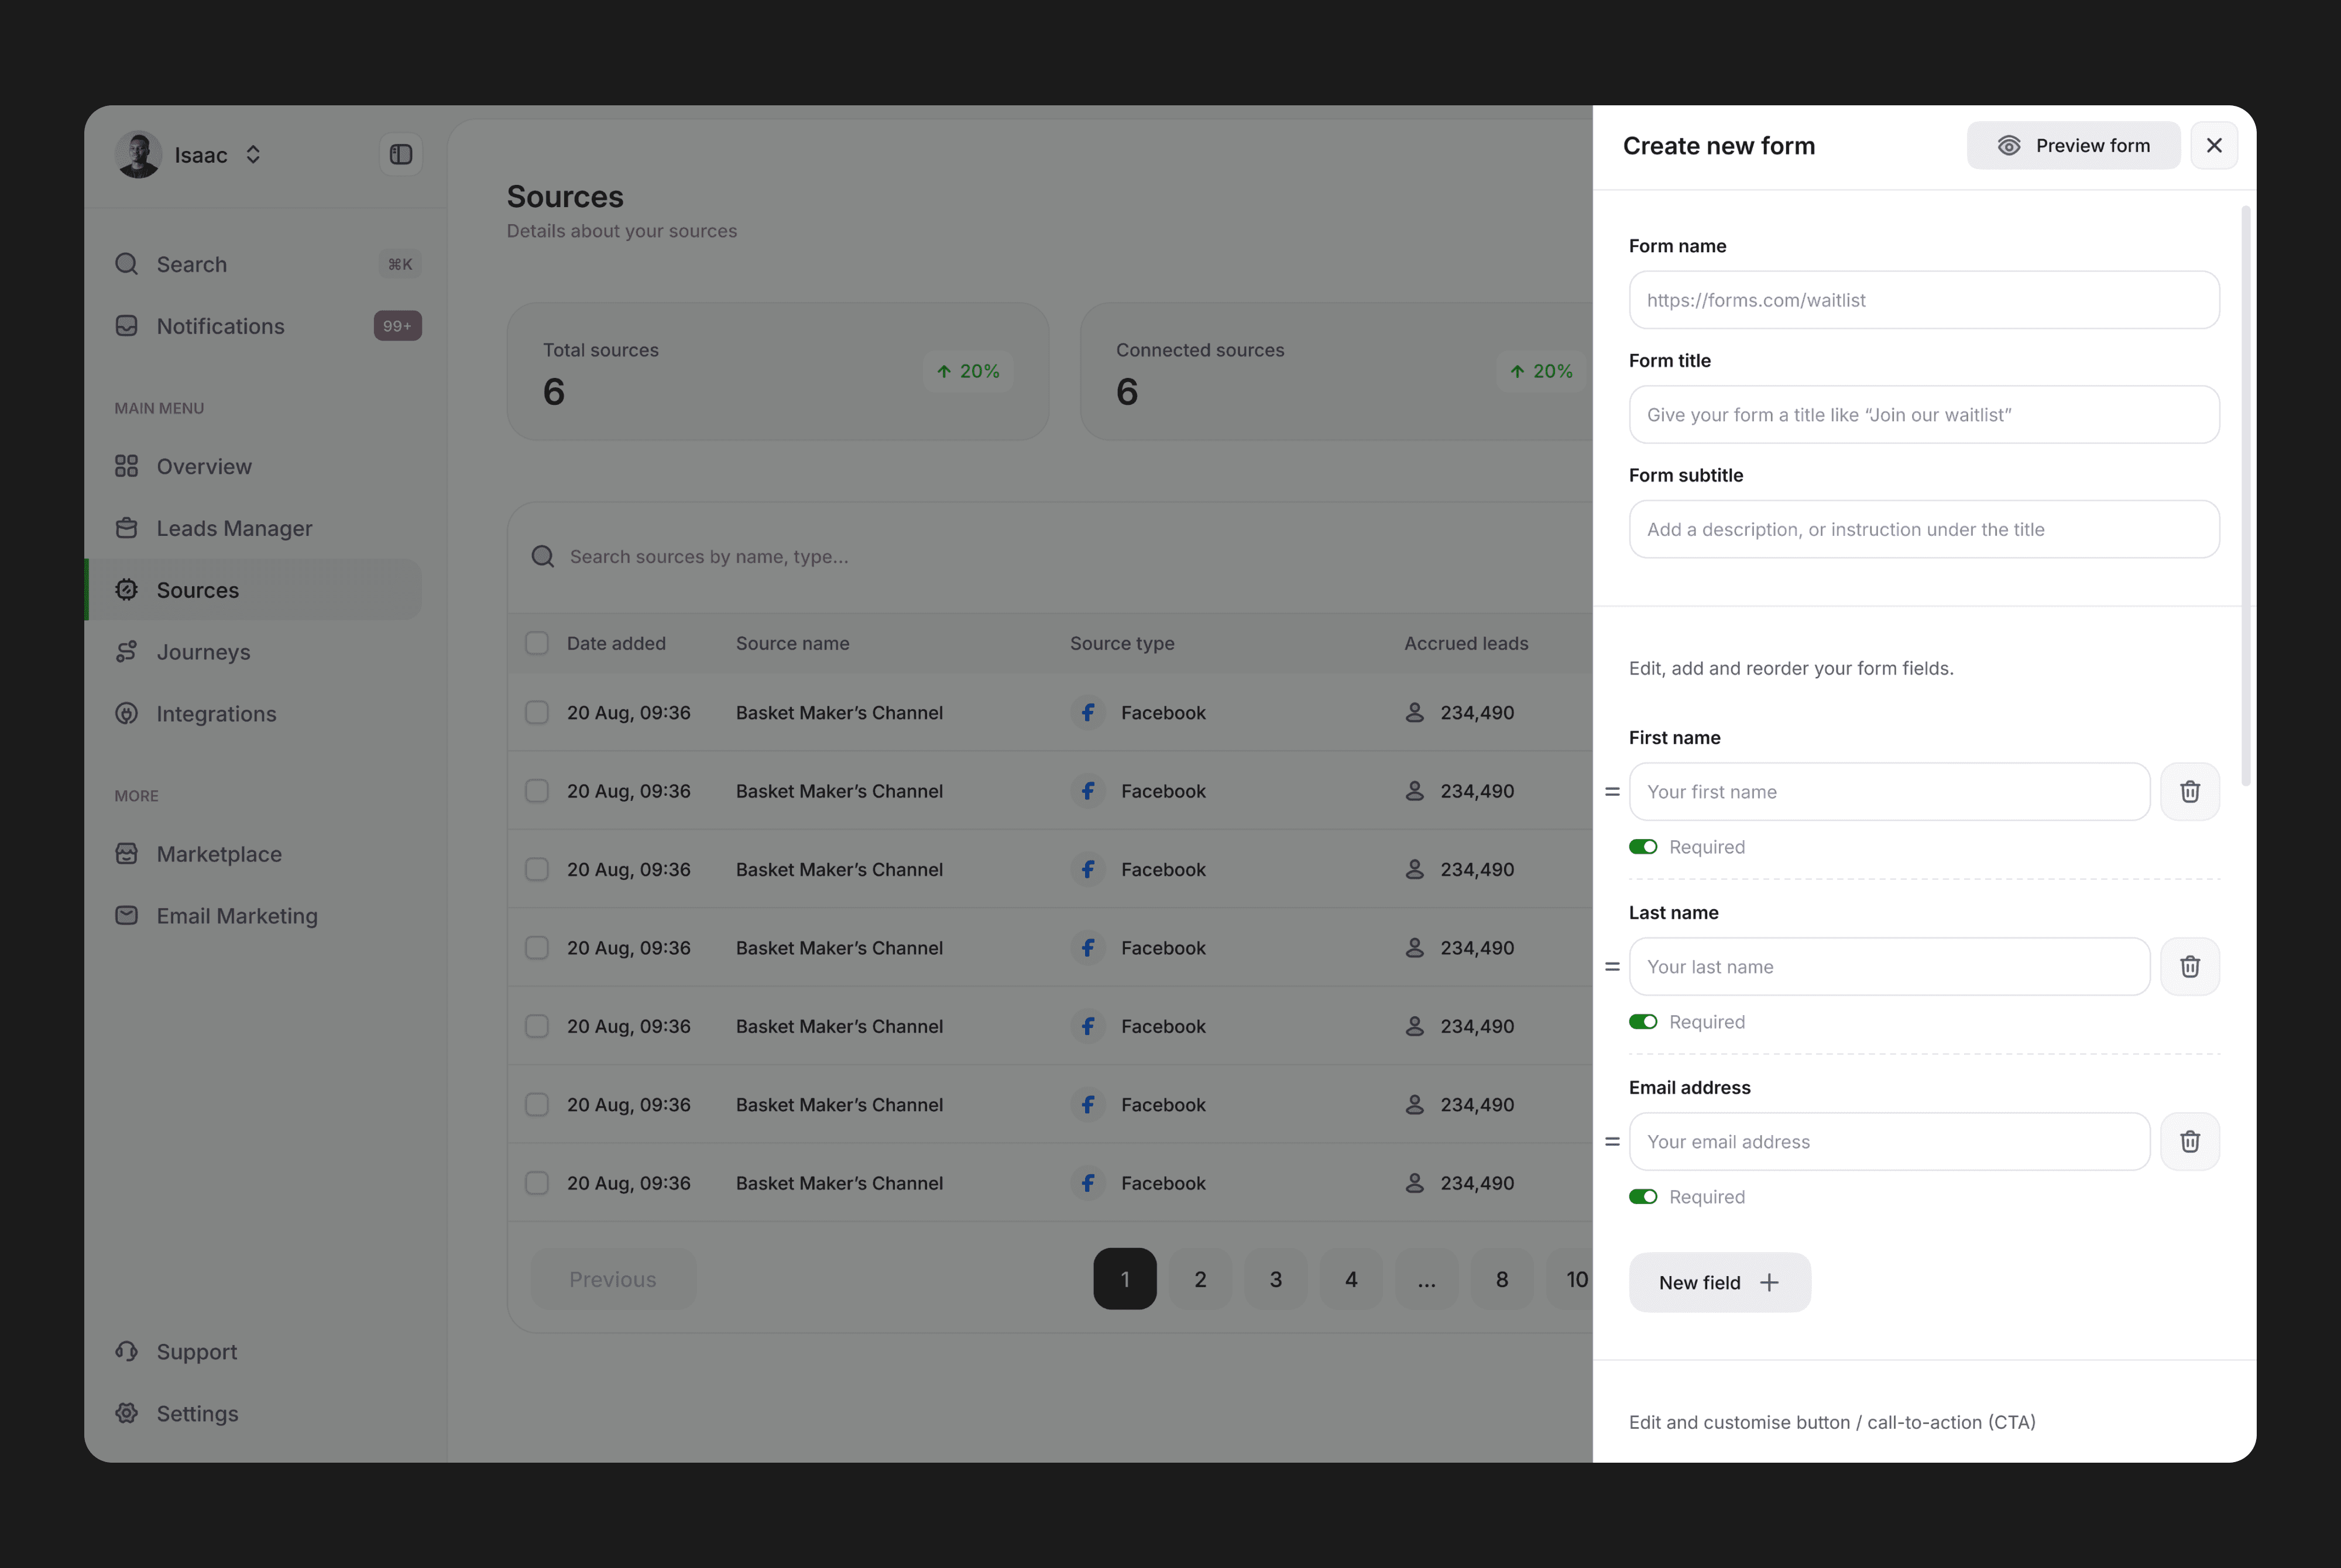
Task: Click the Your first name input
Action: tap(1889, 792)
